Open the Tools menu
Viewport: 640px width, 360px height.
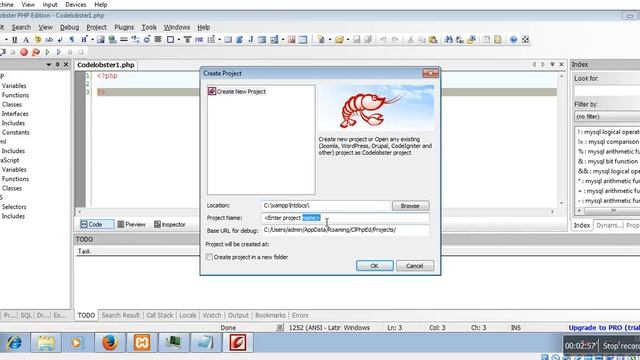(x=149, y=27)
